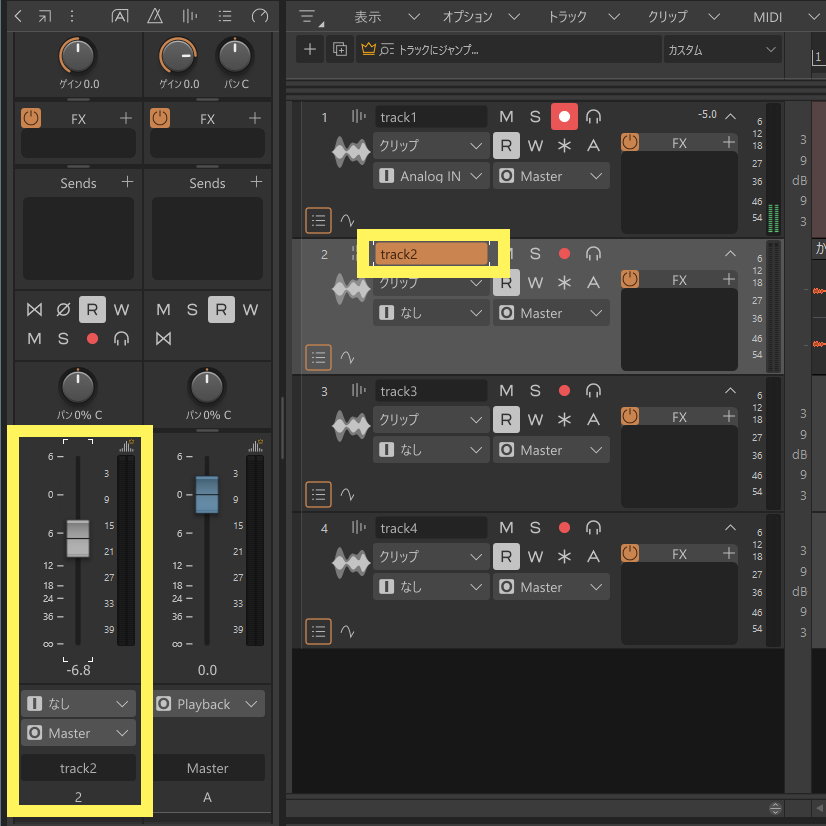Open the list view icon in inspector toolbar

click(225, 16)
